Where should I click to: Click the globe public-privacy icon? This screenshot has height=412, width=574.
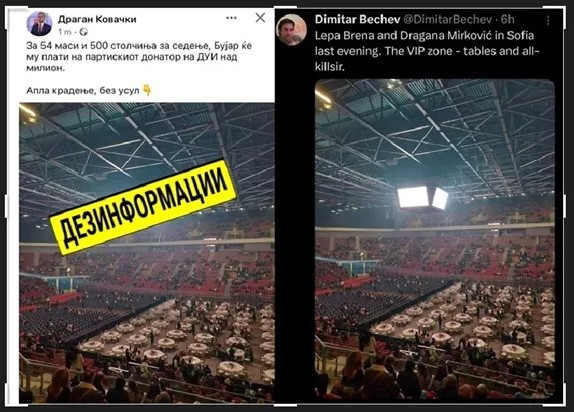[83, 32]
